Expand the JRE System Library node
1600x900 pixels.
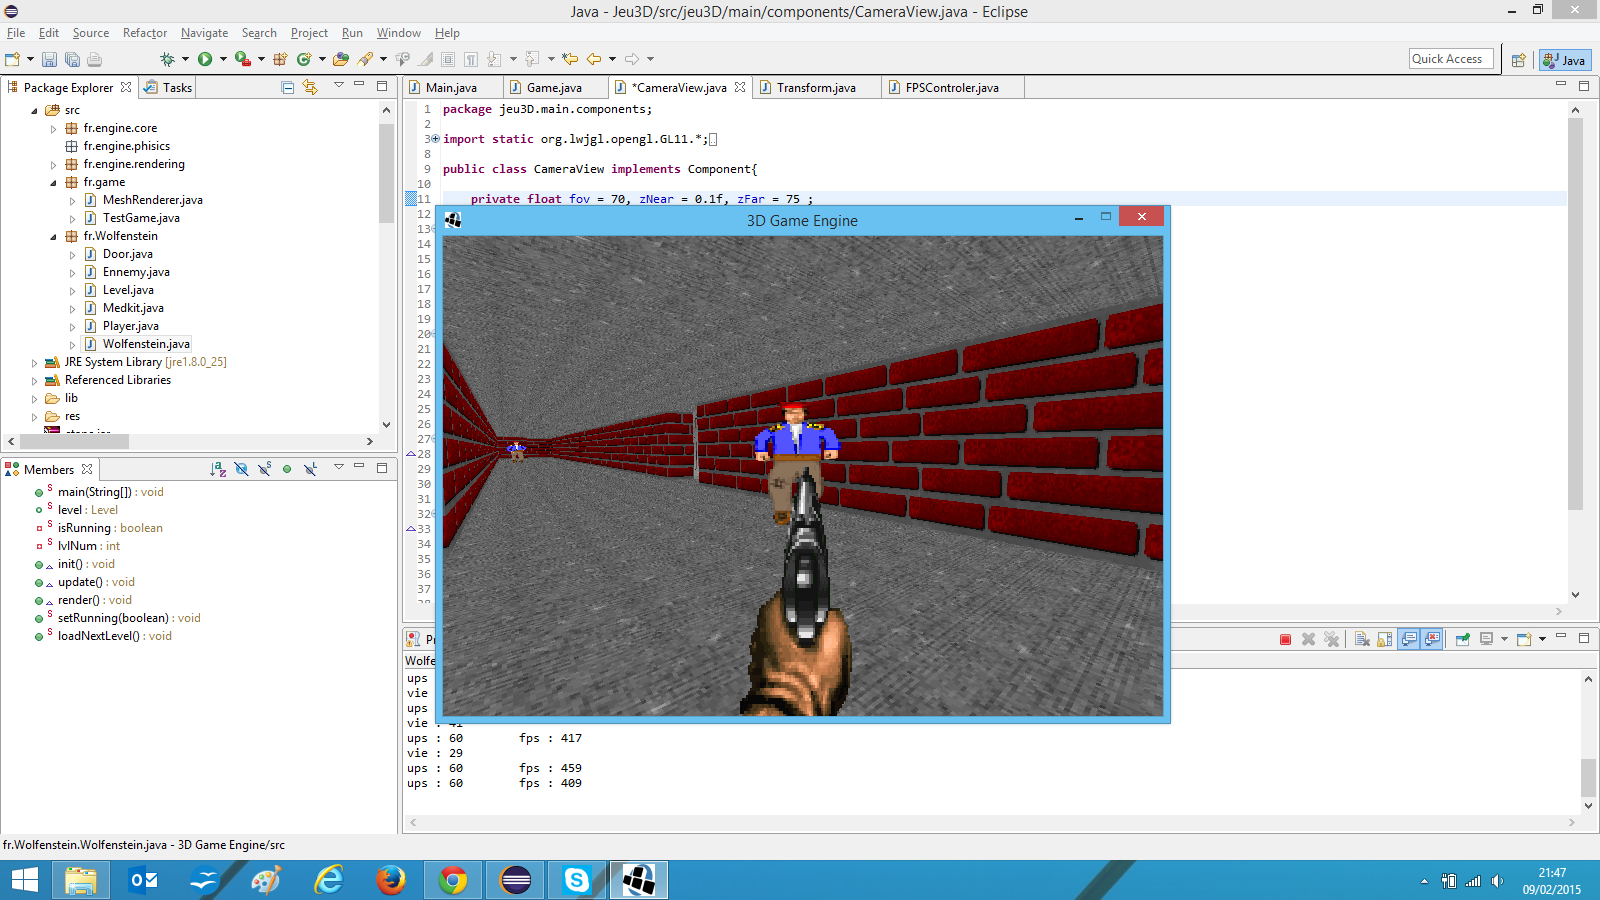point(35,363)
